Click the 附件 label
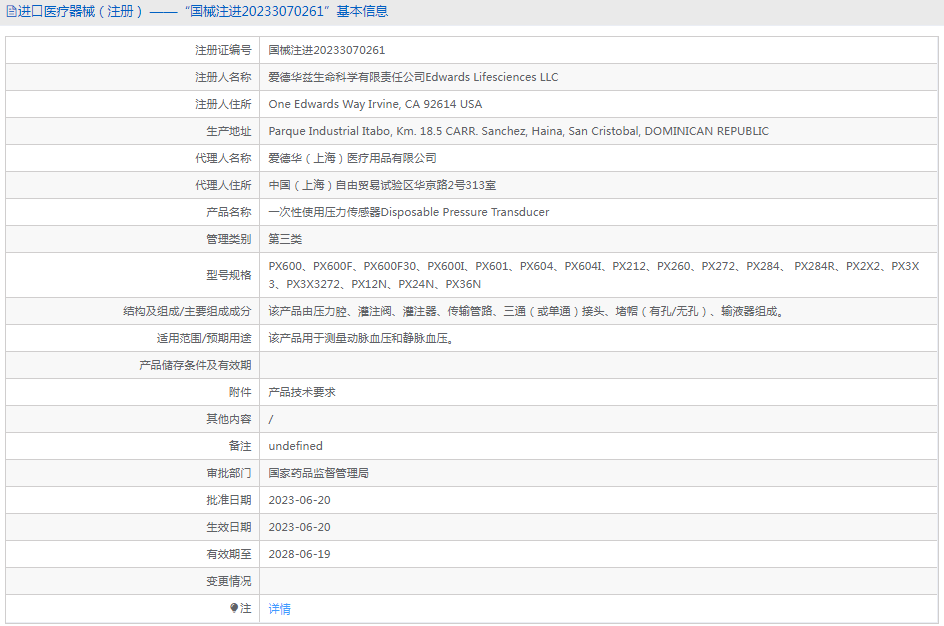The width and height of the screenshot is (944, 626). [x=240, y=392]
